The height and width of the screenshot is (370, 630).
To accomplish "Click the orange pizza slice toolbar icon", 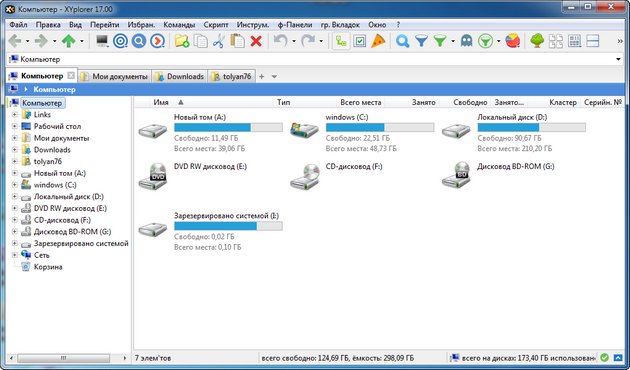I will [x=378, y=41].
